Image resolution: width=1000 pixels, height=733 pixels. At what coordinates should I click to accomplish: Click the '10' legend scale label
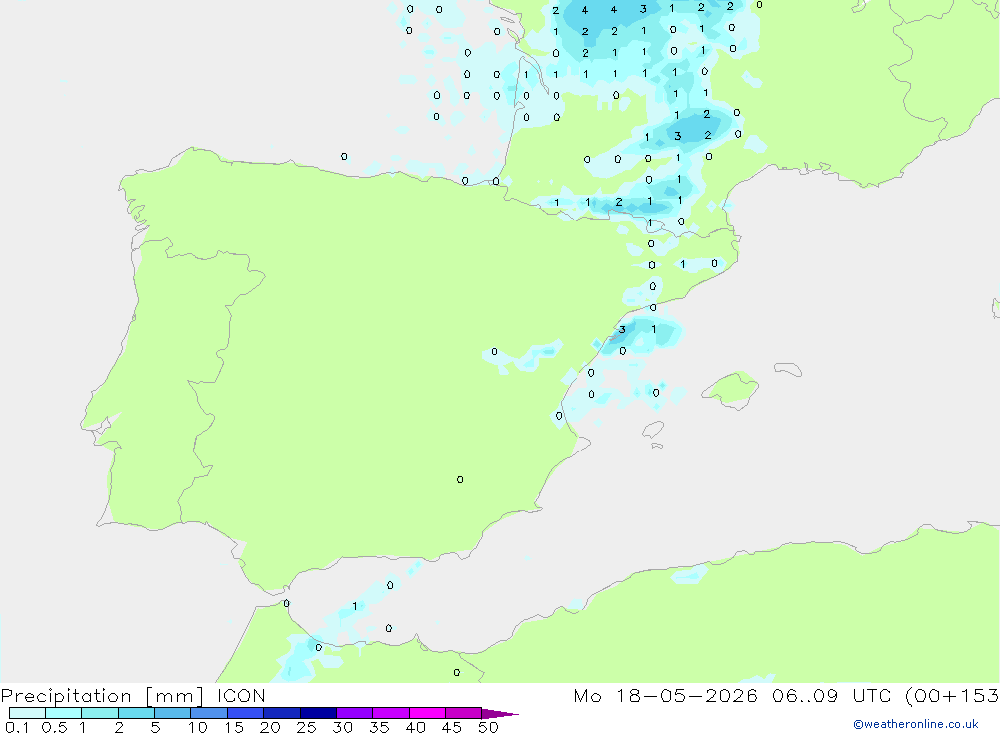pyautogui.click(x=198, y=727)
